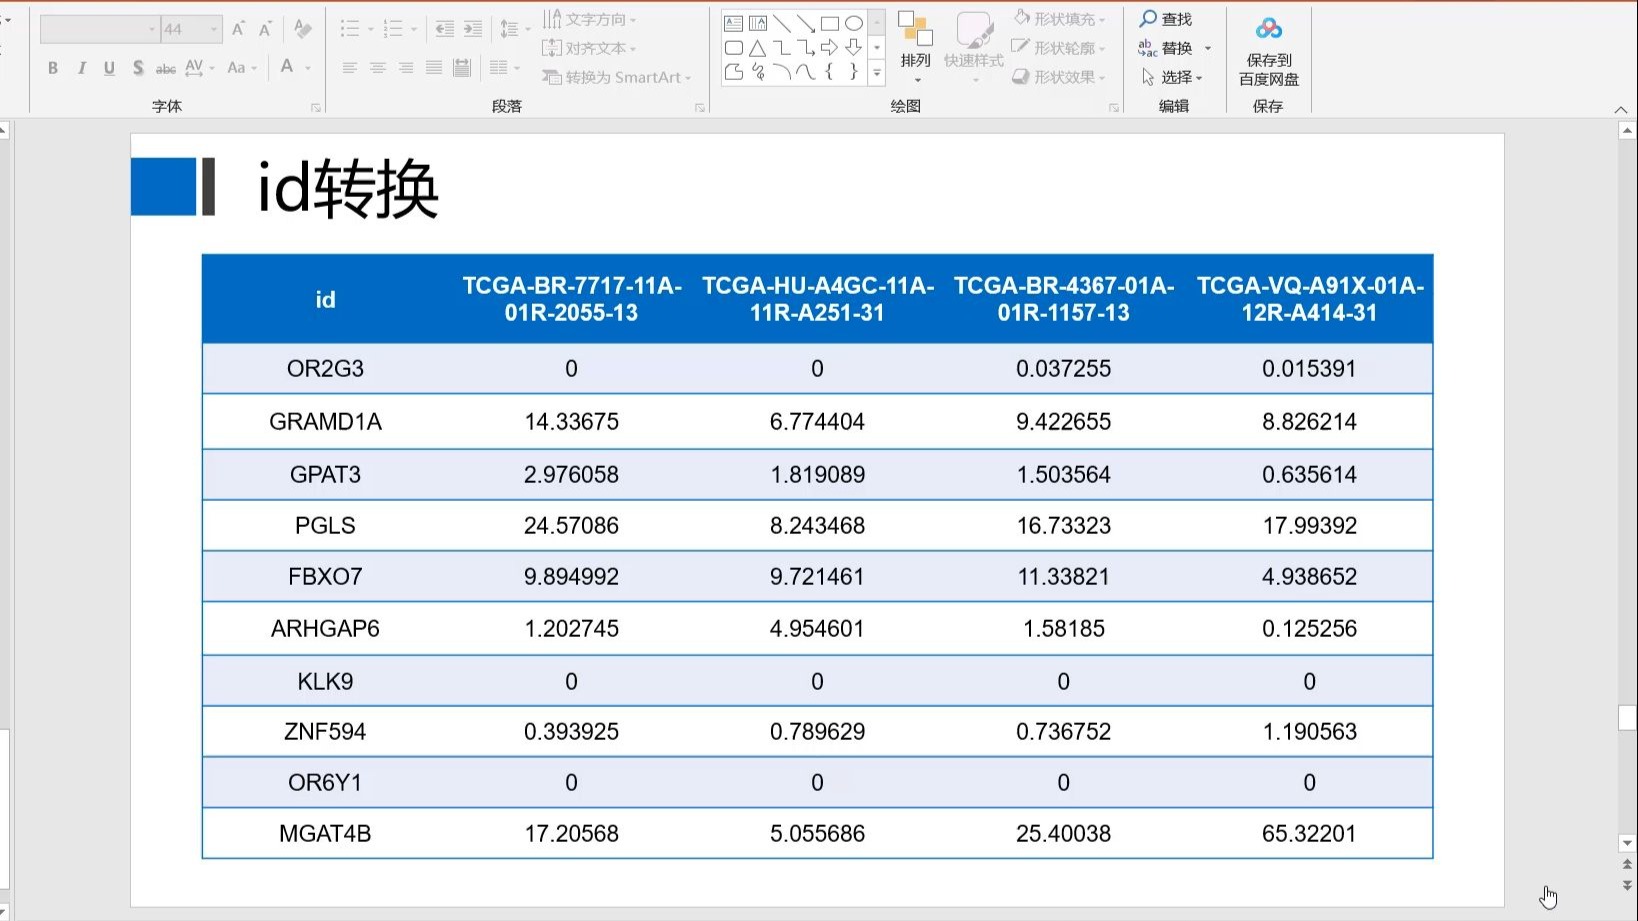Open paragraph group dialog launcher
Viewport: 1638px width, 921px height.
[699, 107]
